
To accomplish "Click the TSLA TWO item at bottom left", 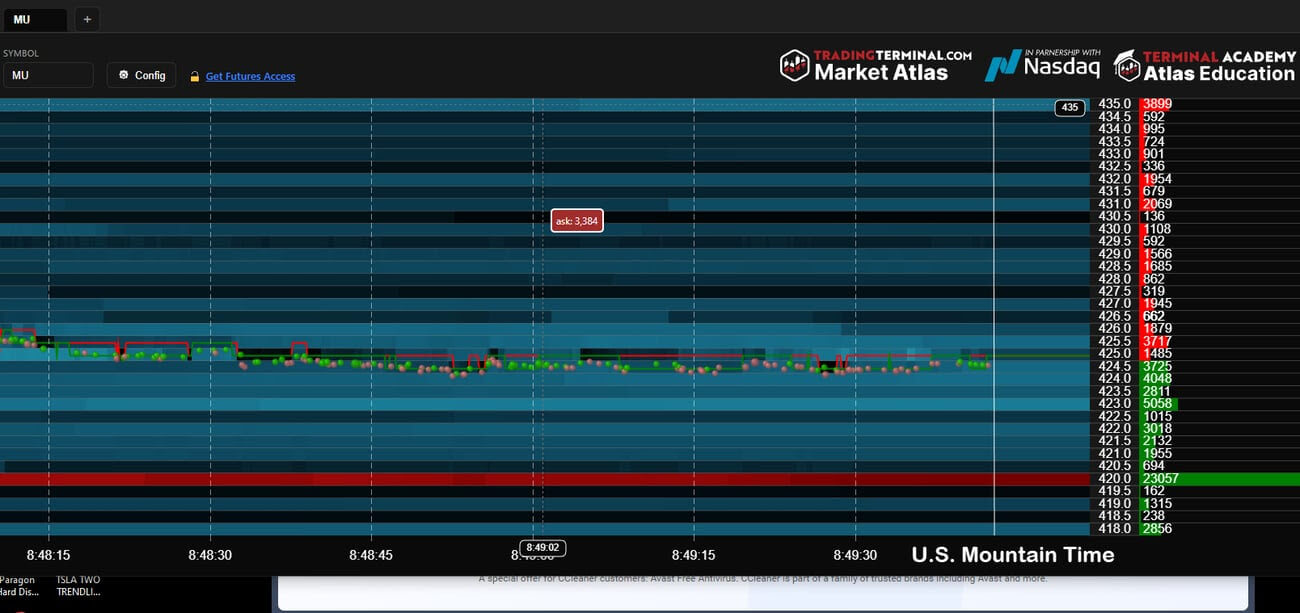I will [77, 580].
